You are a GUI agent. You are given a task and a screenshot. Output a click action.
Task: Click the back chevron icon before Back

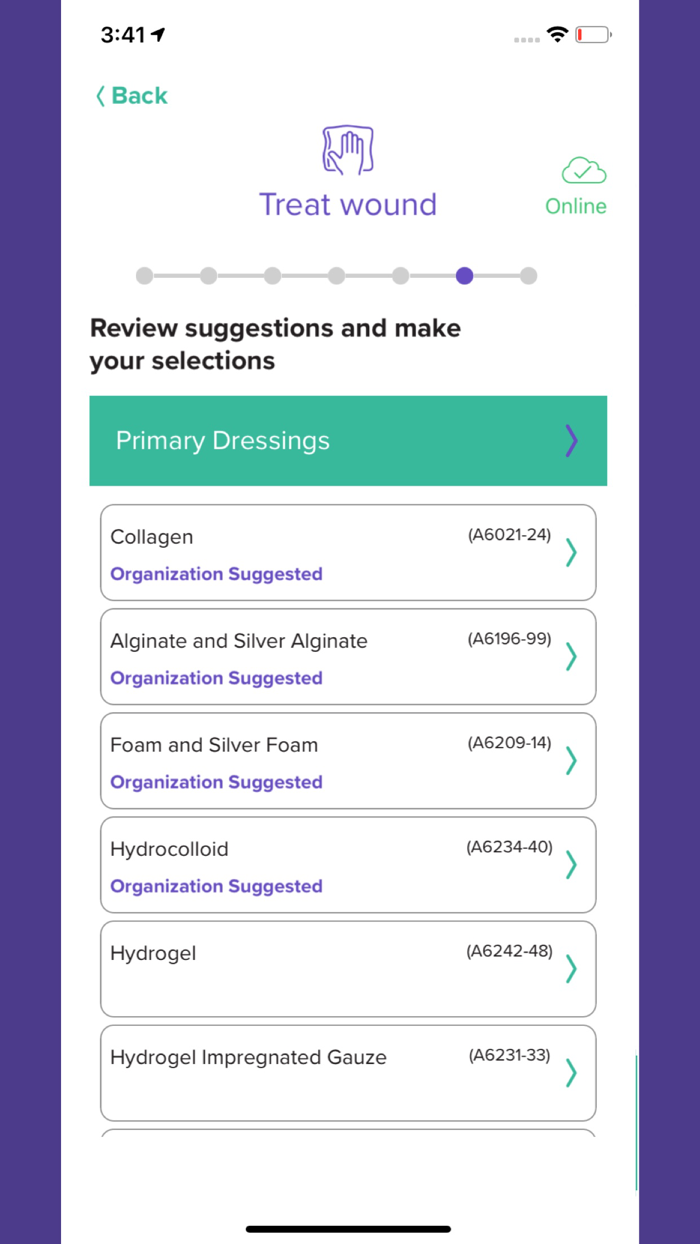pos(99,96)
